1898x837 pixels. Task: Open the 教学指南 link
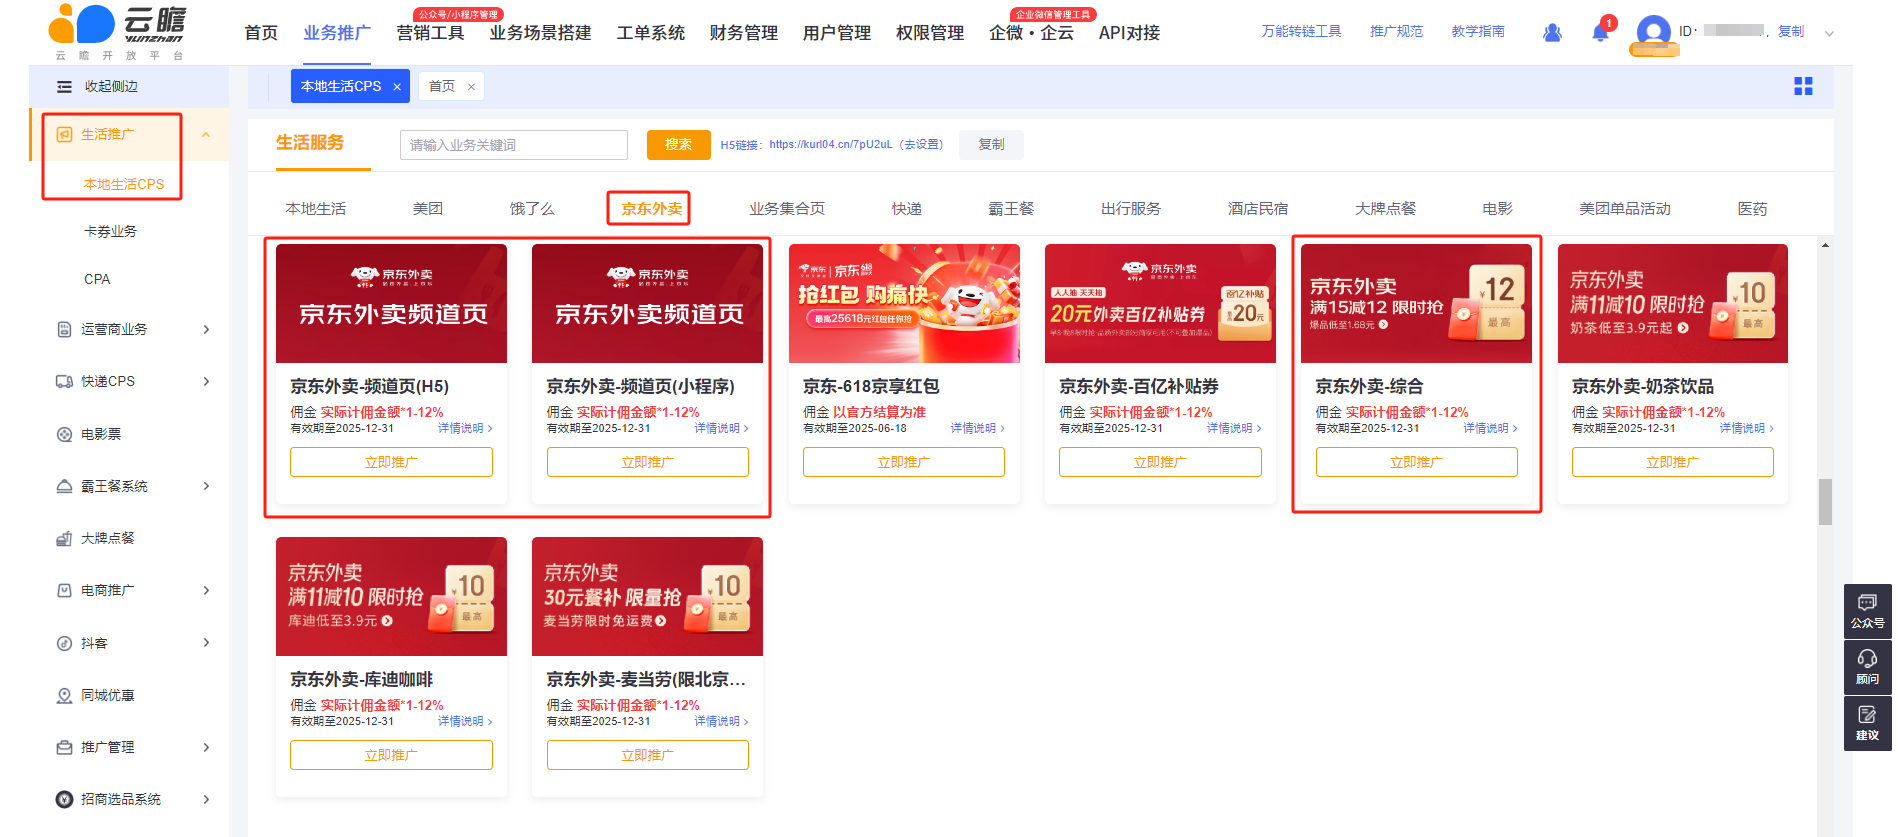1478,32
